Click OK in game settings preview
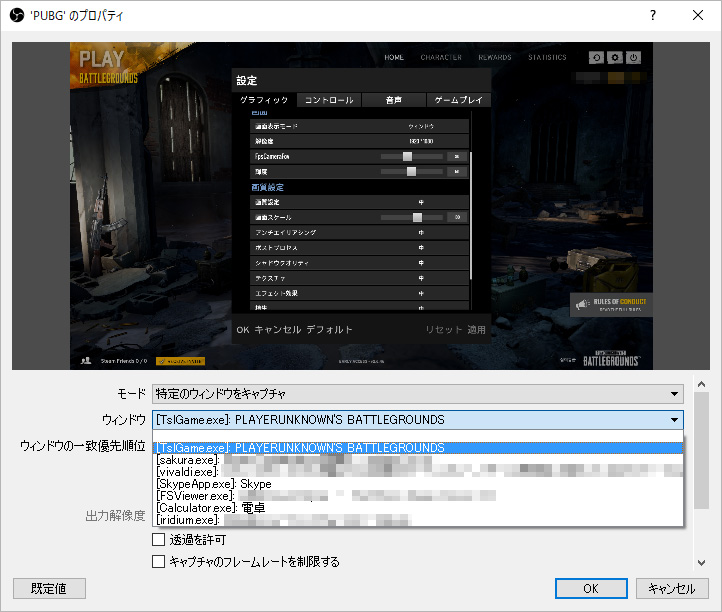 [243, 330]
